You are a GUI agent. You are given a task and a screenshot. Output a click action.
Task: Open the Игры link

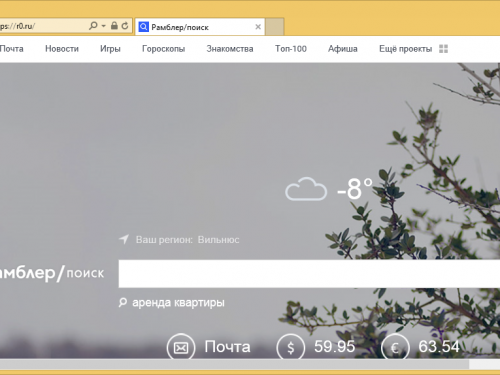point(110,49)
